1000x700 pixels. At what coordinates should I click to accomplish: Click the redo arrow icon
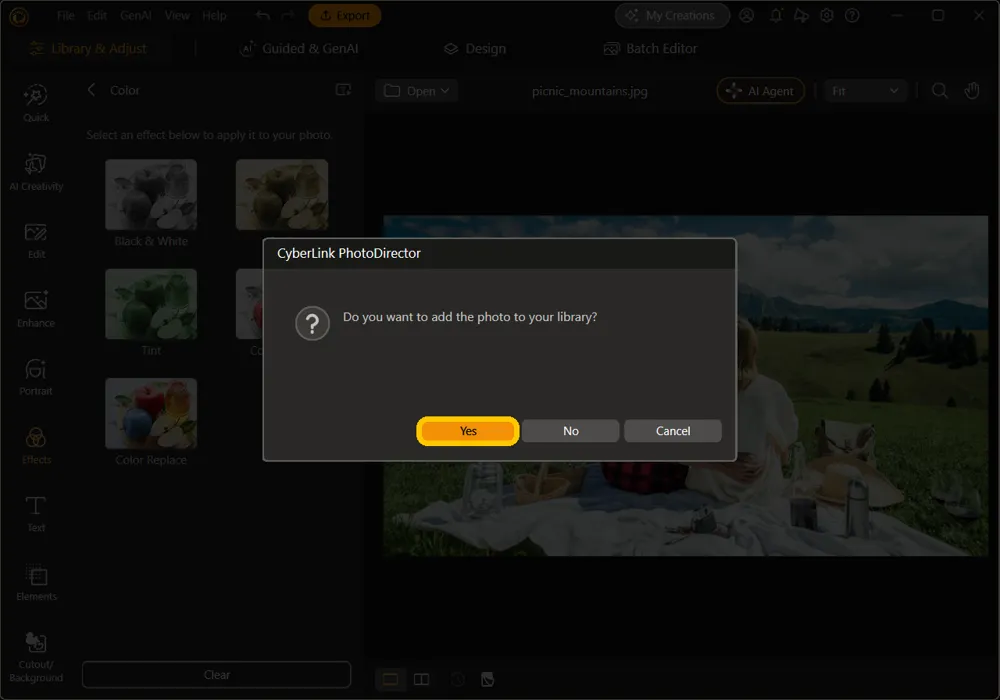[288, 15]
